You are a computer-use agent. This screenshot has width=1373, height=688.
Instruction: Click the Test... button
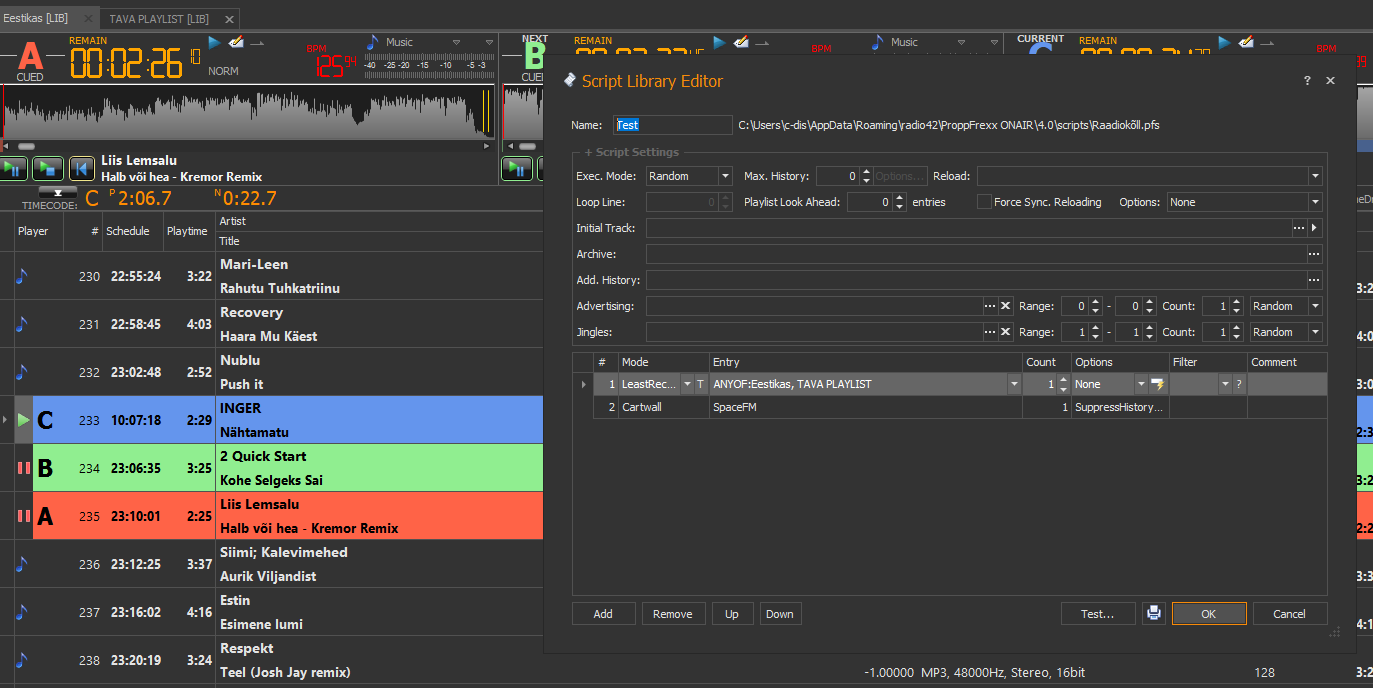coord(1097,614)
